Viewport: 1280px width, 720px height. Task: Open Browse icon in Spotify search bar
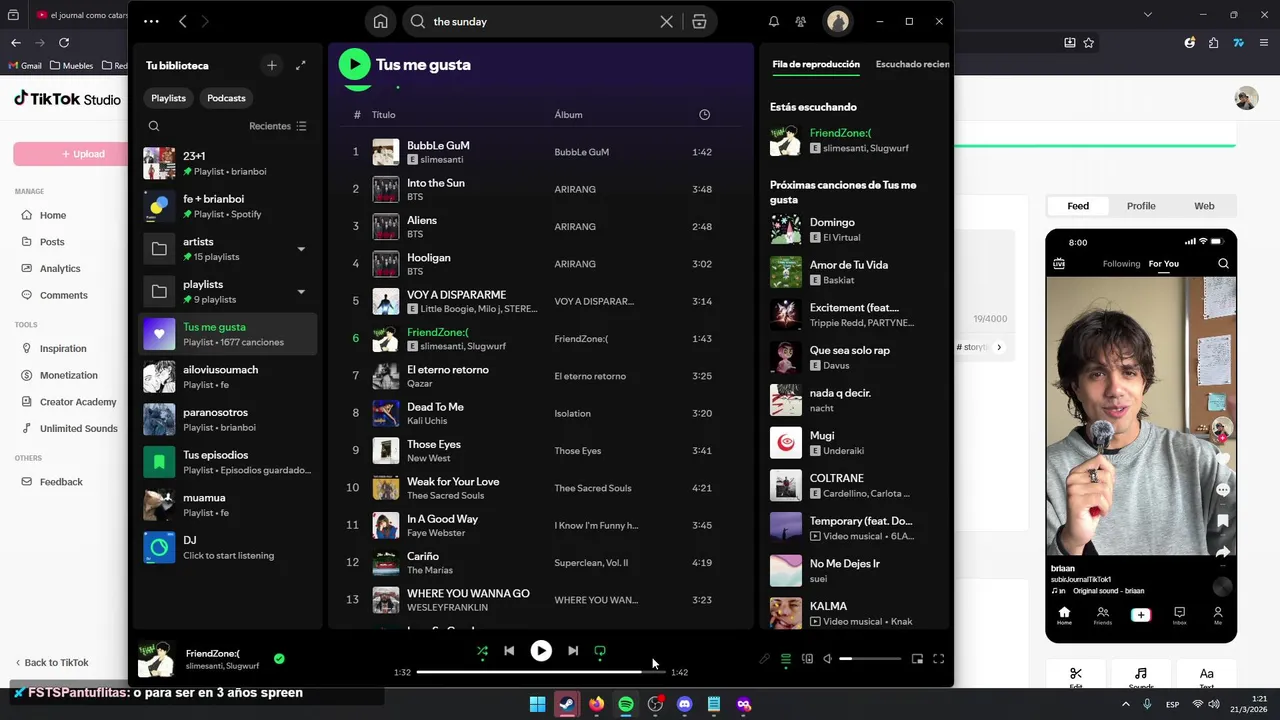pyautogui.click(x=699, y=21)
